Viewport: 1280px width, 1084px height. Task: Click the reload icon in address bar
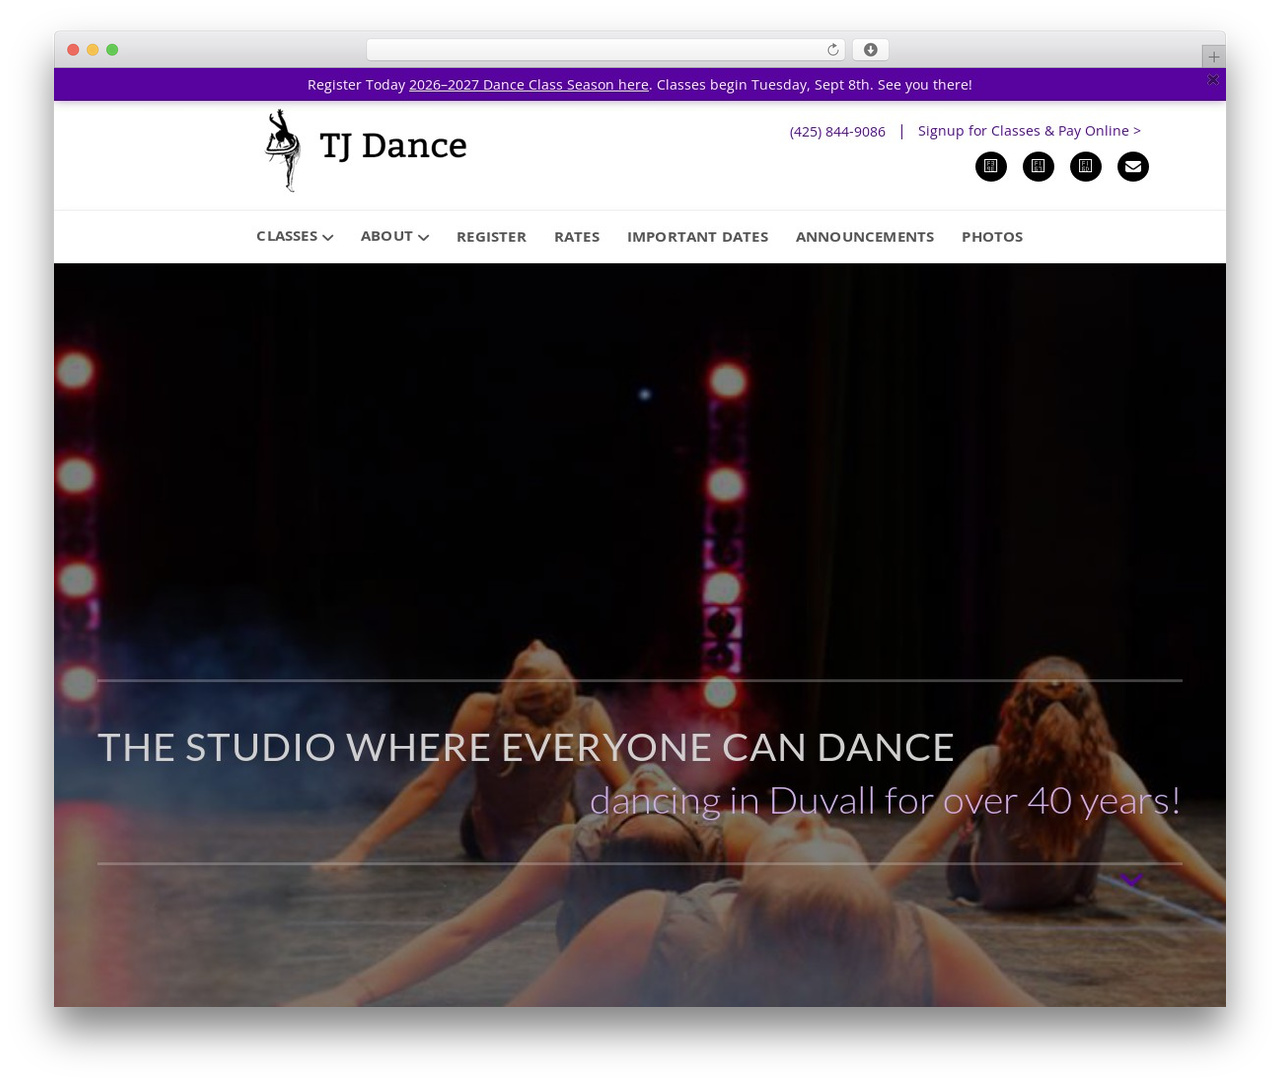(x=833, y=50)
